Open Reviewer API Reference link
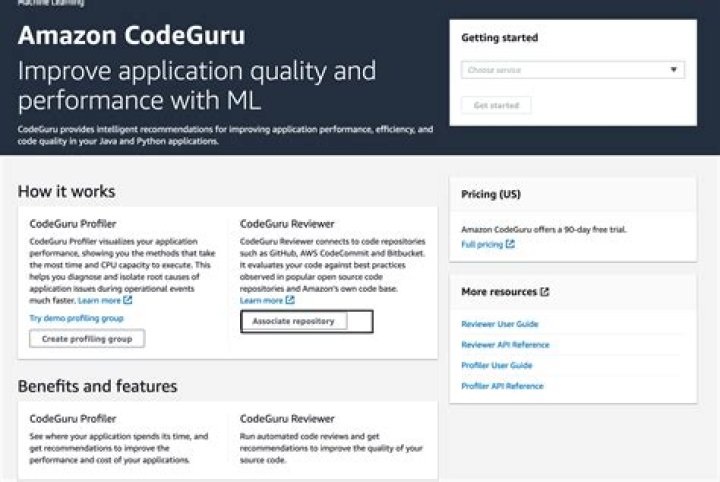Viewport: 720px width, 482px height. coord(505,345)
